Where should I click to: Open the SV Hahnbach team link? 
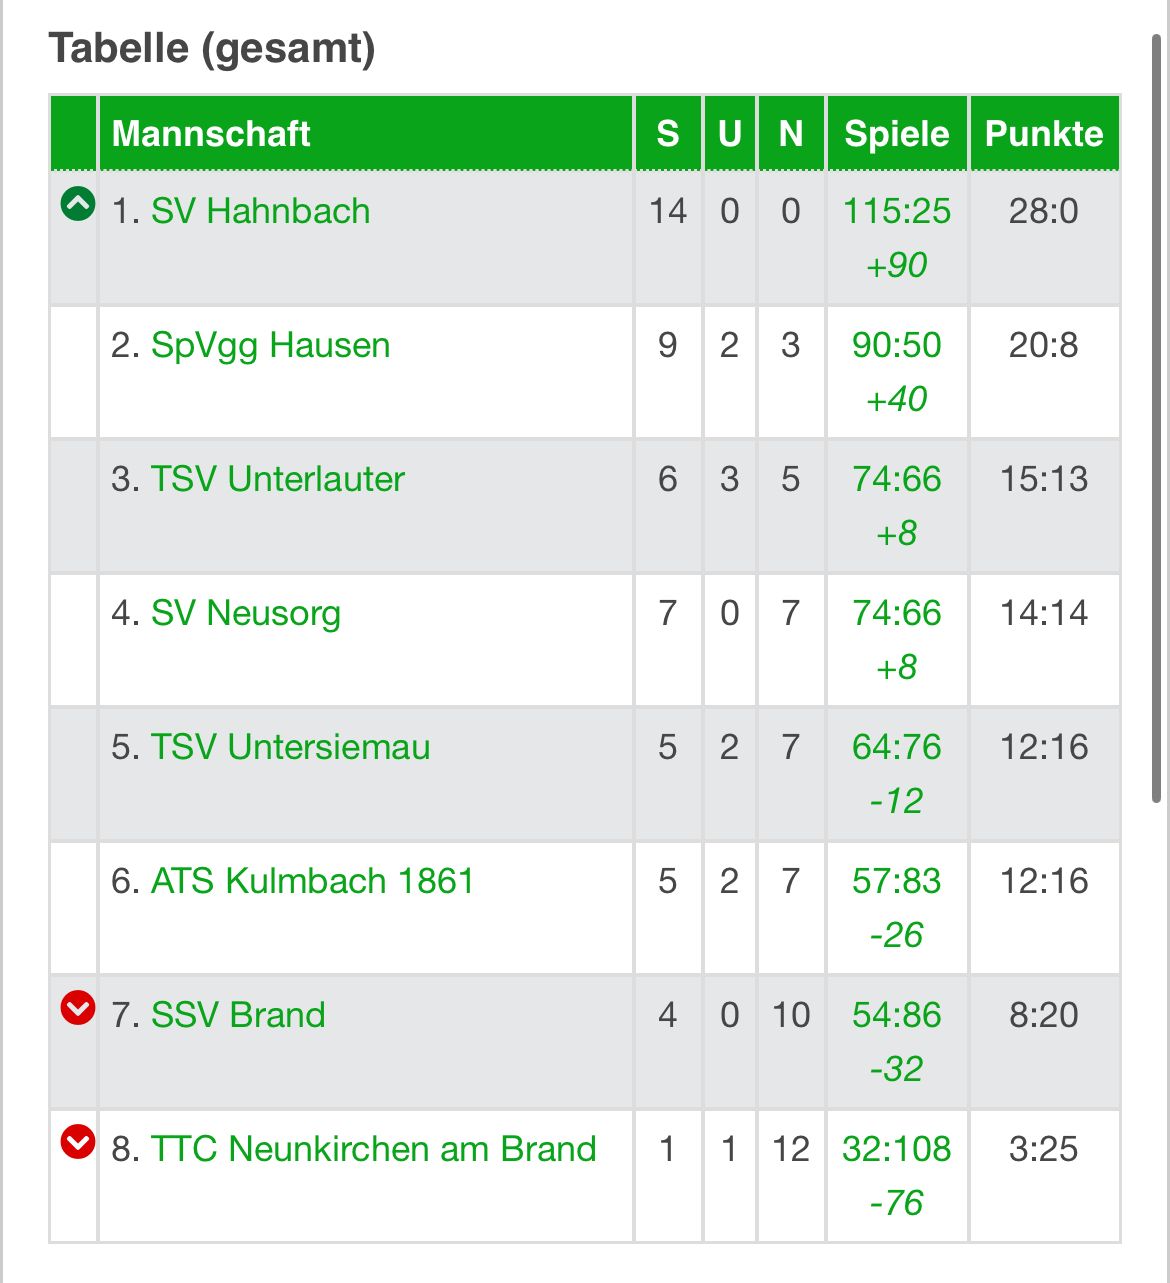point(260,211)
